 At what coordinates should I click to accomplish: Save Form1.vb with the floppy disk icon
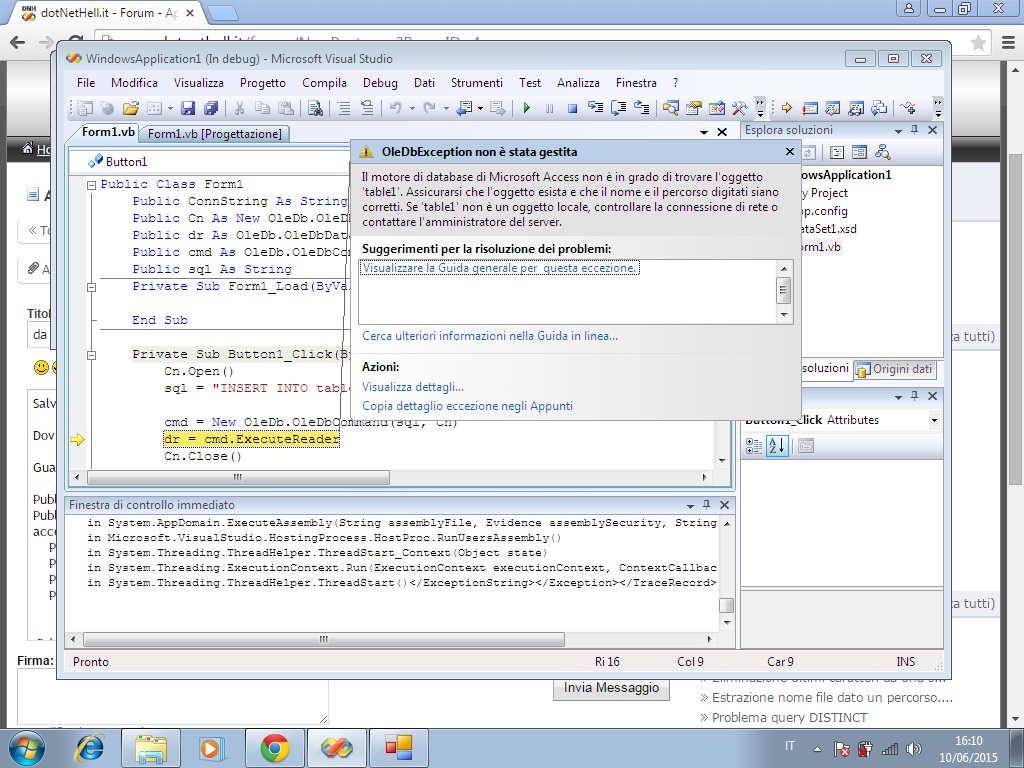coord(188,108)
